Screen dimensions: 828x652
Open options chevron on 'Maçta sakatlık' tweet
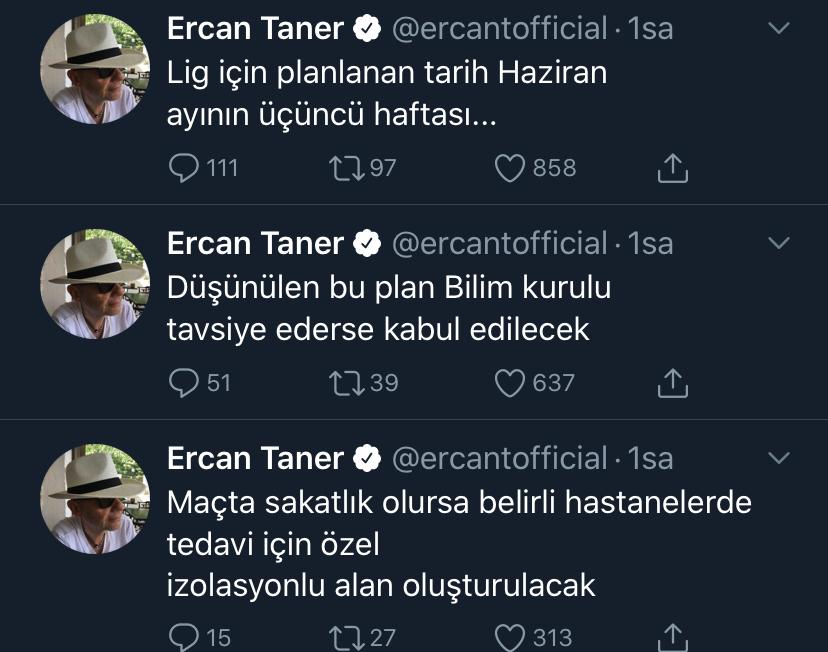777,458
